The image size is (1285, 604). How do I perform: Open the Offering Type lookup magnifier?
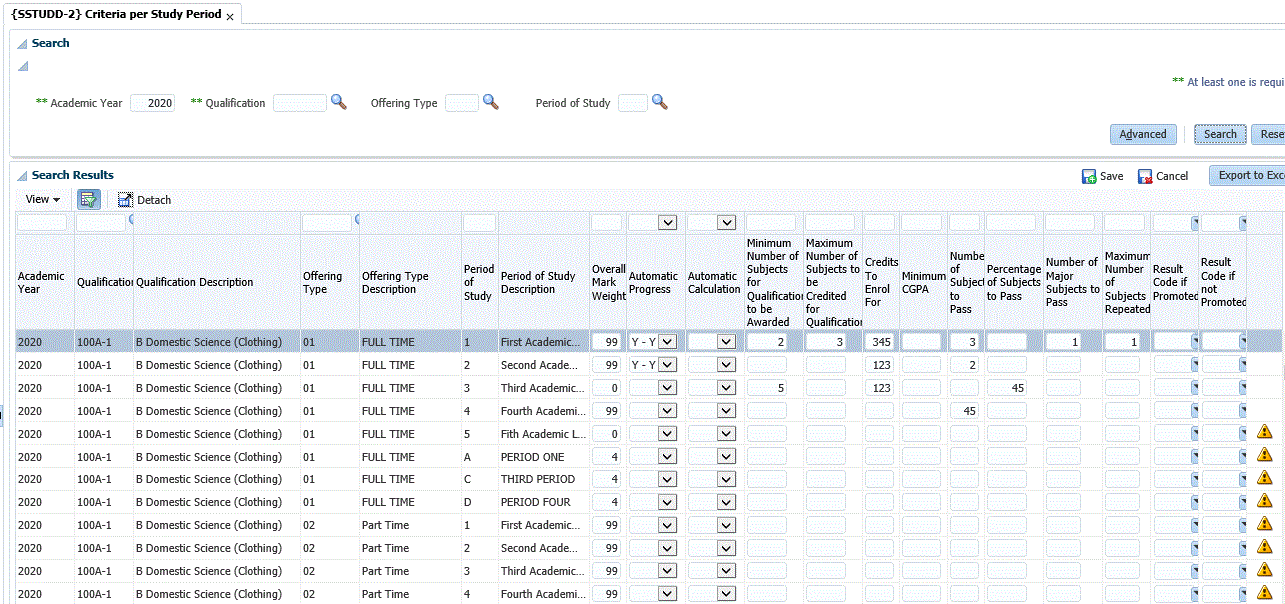(x=490, y=102)
